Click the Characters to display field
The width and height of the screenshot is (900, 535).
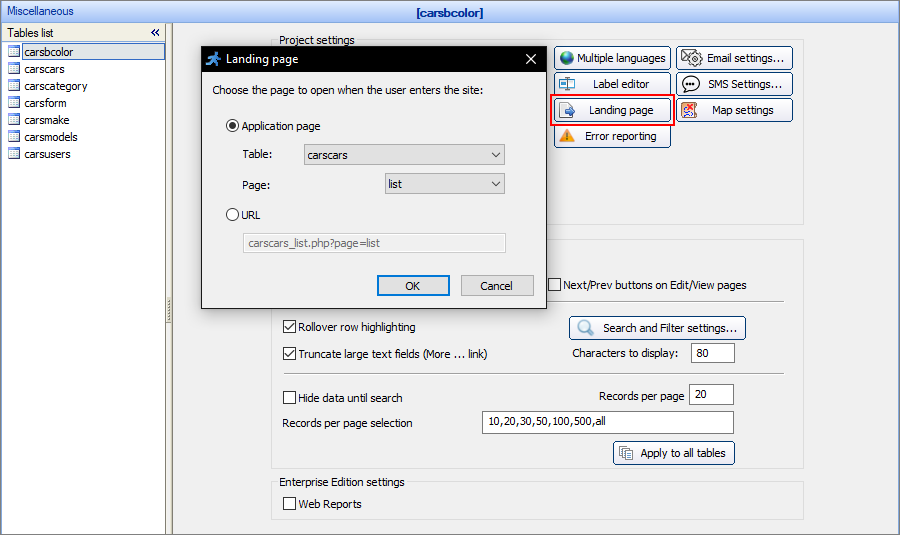713,353
